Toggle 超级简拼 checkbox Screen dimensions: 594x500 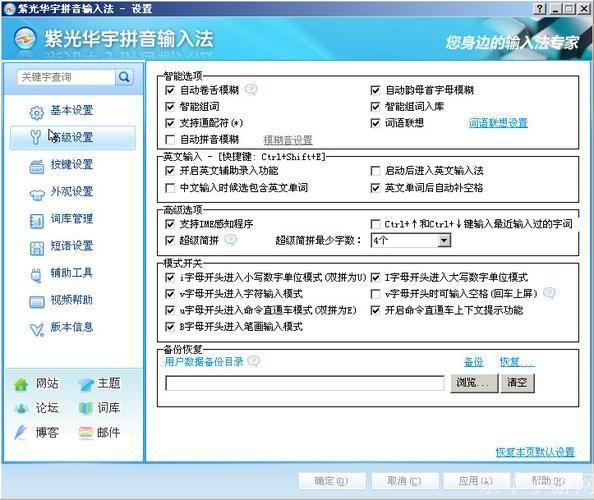170,241
